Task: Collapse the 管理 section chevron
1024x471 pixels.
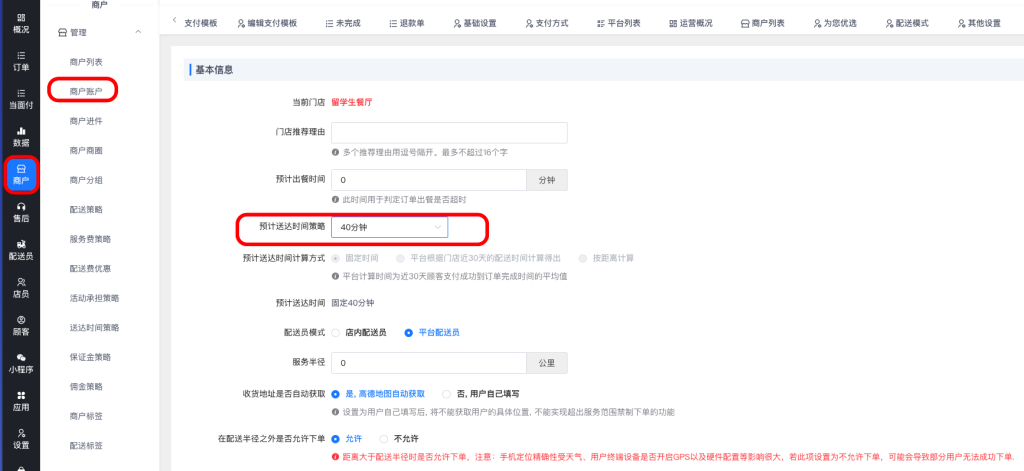Action: pos(138,33)
